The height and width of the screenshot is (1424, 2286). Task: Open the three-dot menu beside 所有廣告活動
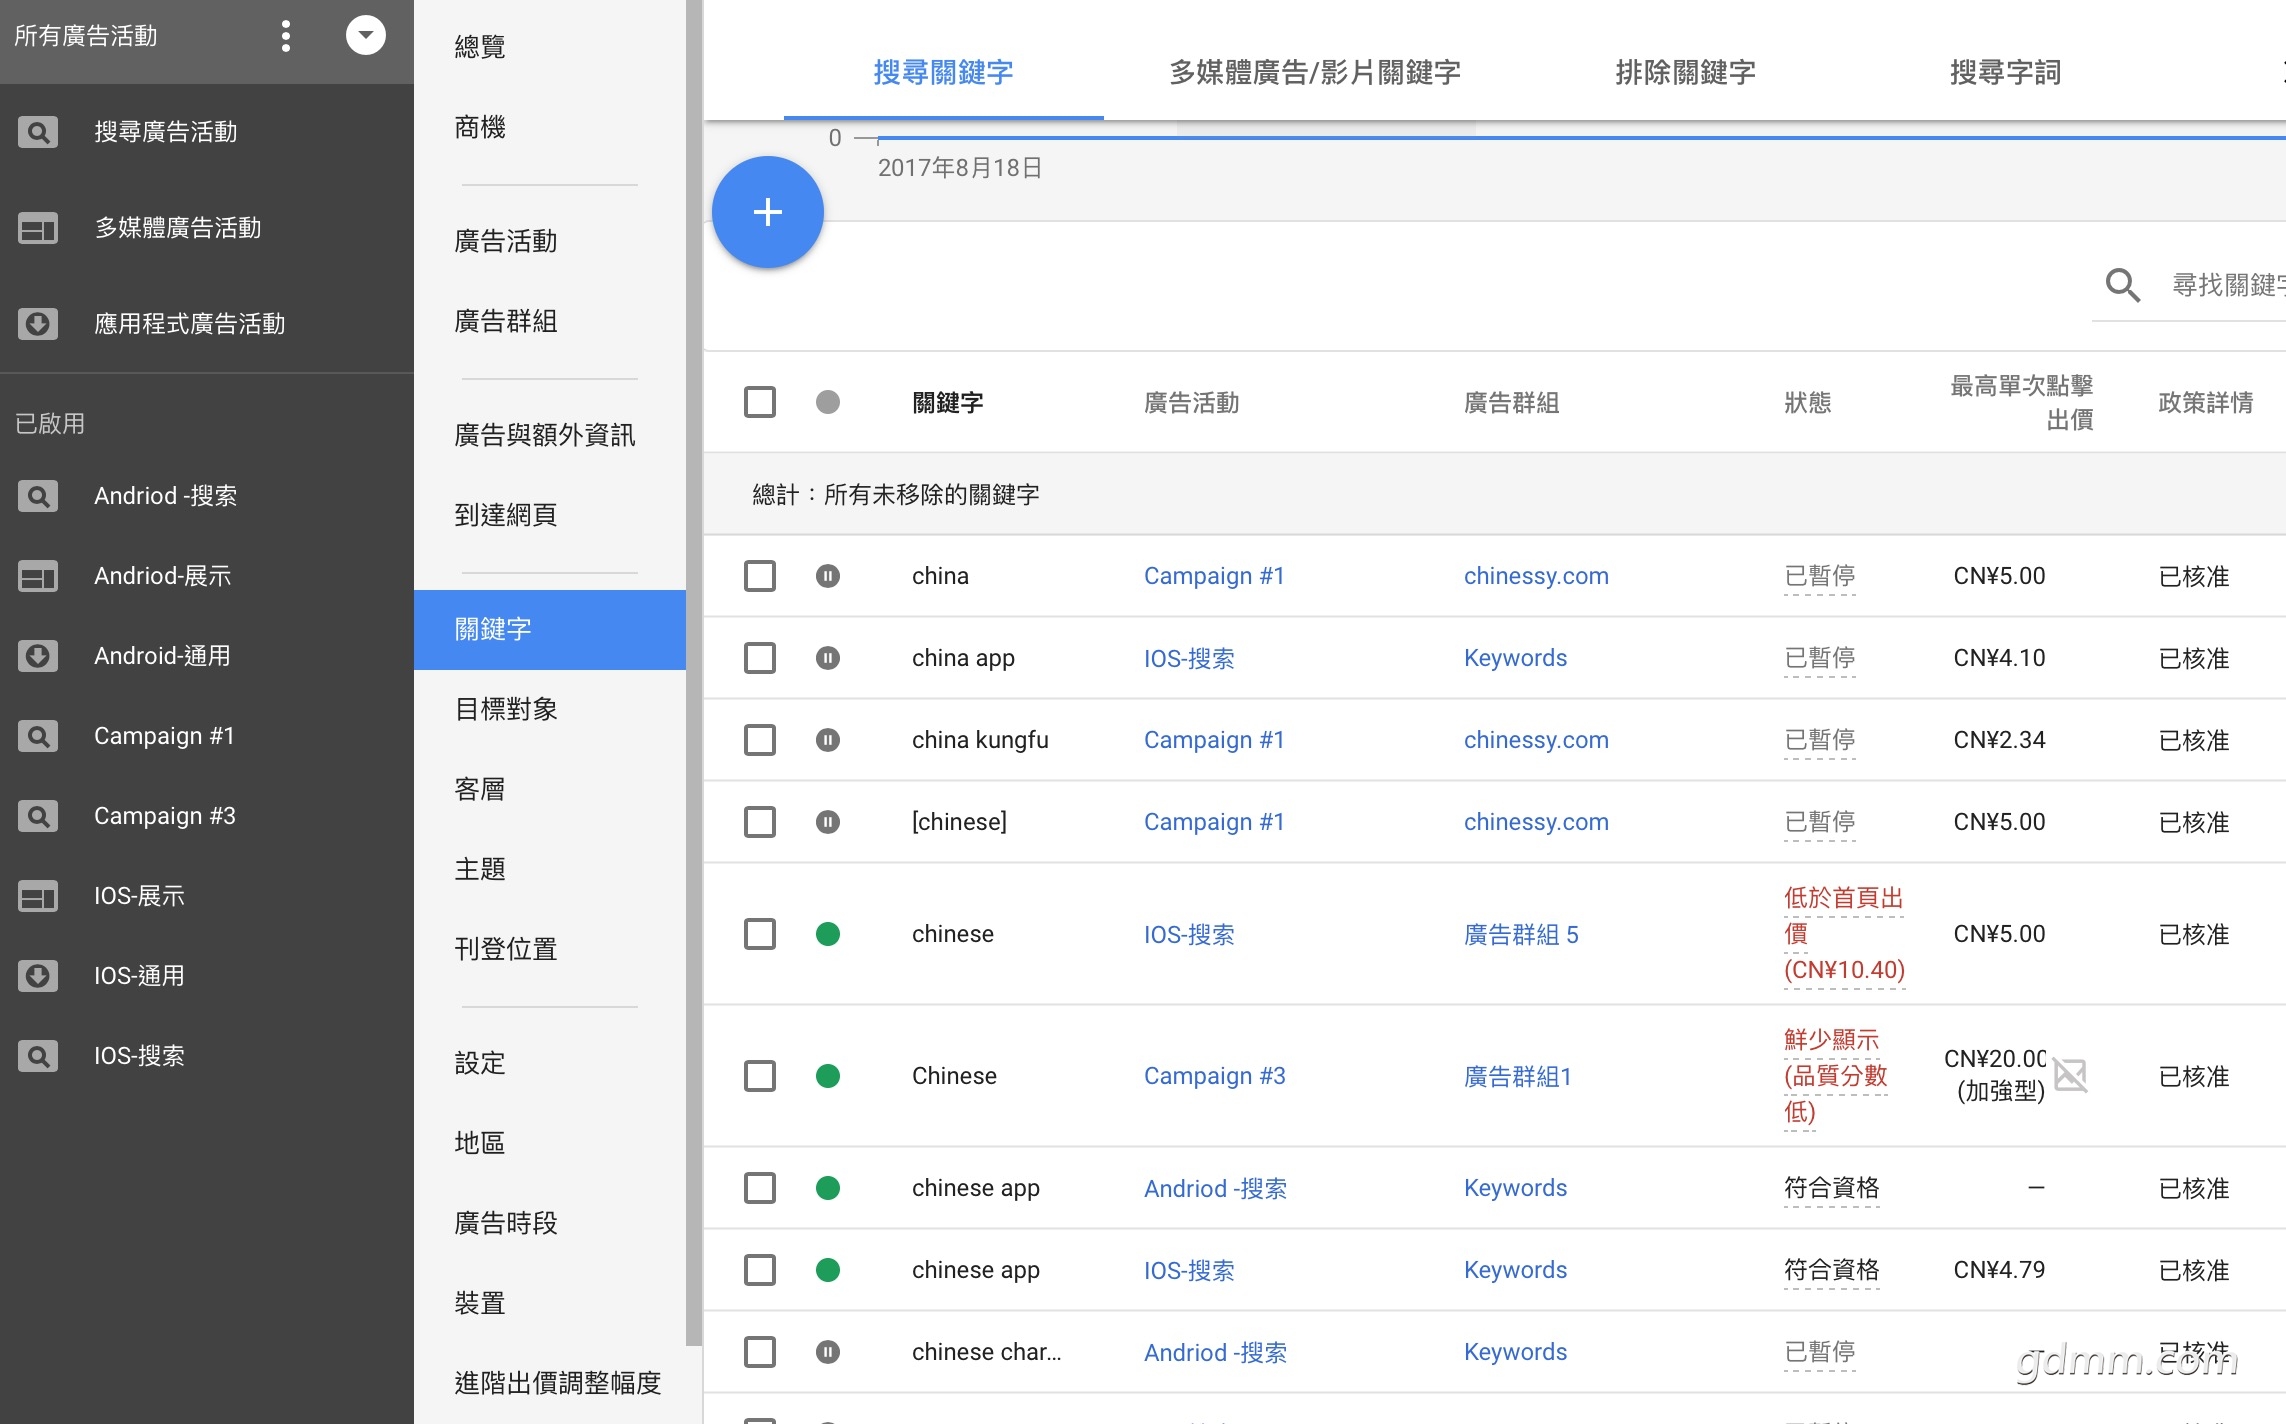point(286,36)
